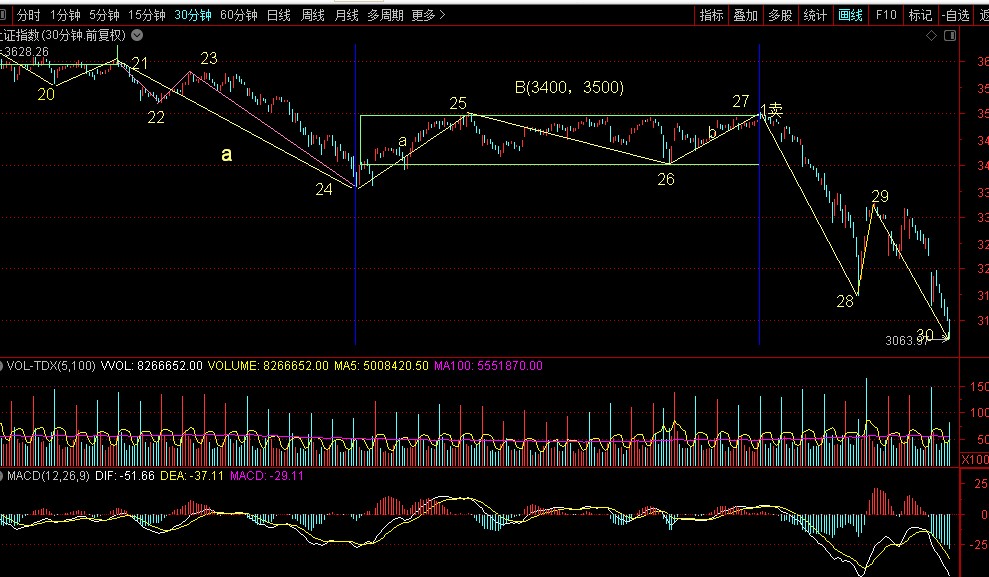
Task: Select the 5分钟 period tab
Action: click(x=104, y=15)
